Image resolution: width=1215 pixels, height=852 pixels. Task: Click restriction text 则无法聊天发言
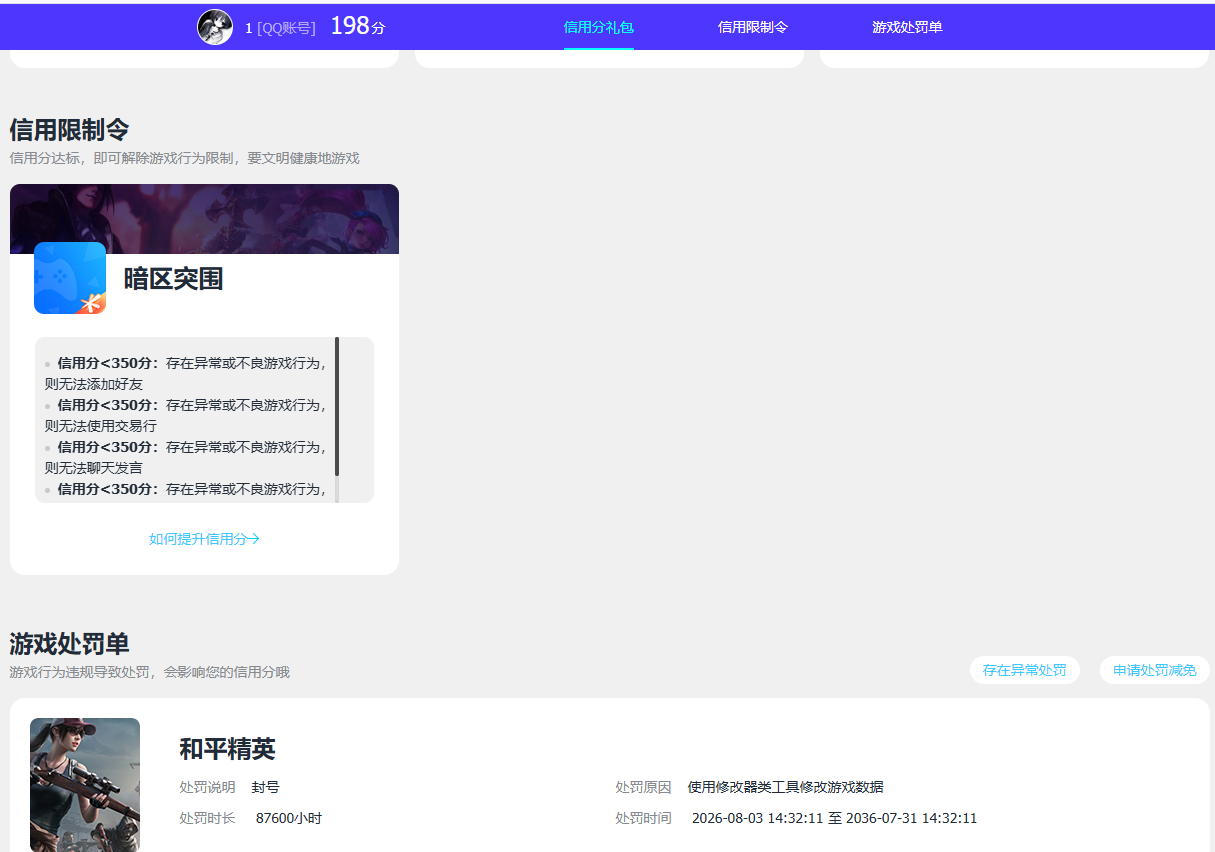click(94, 468)
